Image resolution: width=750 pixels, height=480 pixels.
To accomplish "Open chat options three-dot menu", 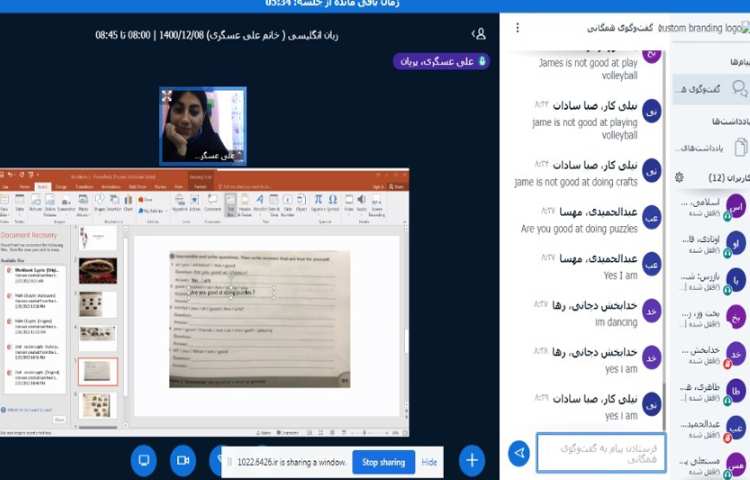I will 517,28.
